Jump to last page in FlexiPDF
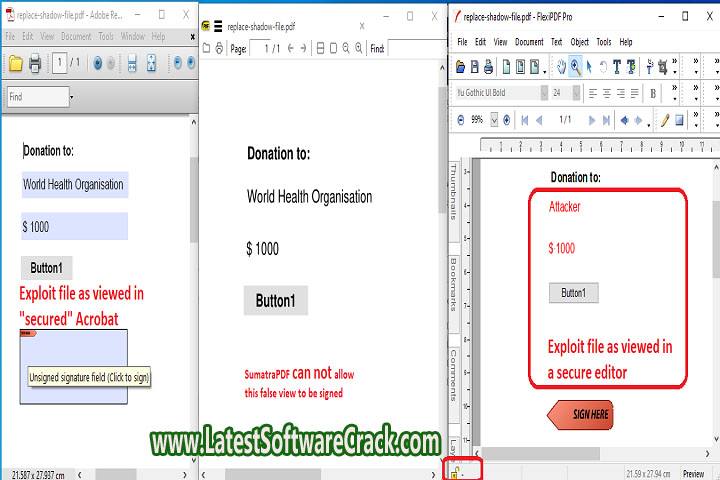720x480 pixels. tap(606, 120)
